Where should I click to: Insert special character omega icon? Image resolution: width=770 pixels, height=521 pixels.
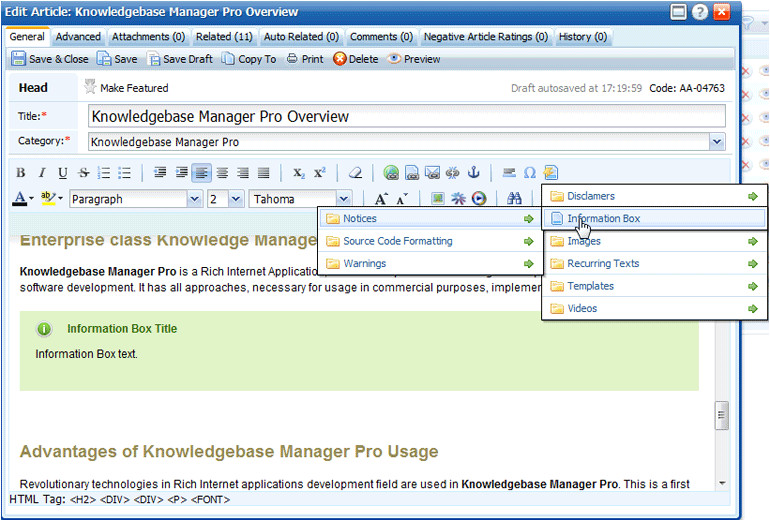(x=529, y=173)
